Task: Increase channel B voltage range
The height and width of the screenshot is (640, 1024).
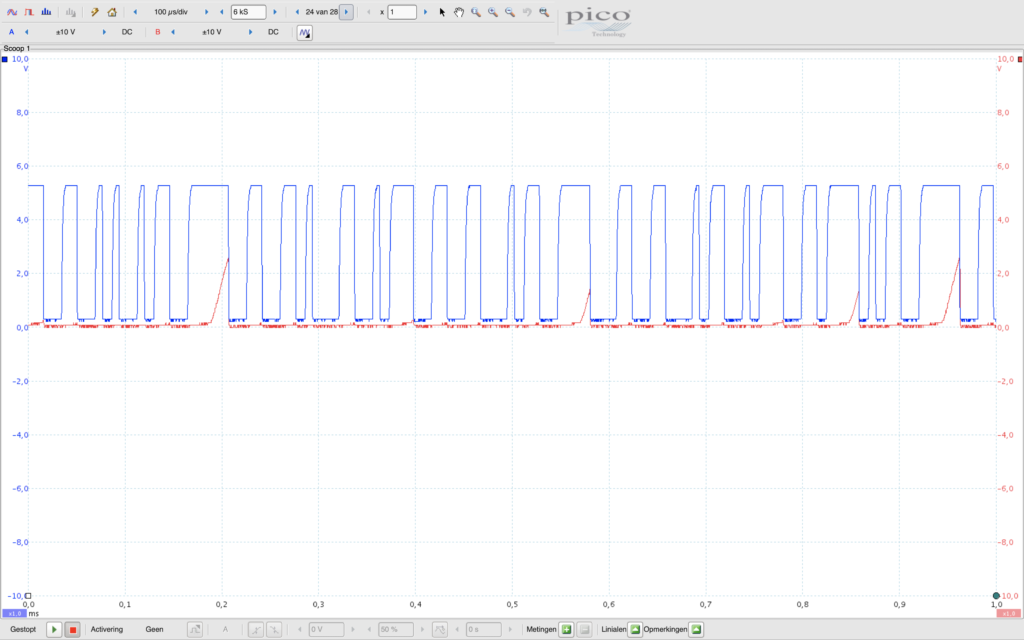Action: pos(250,32)
